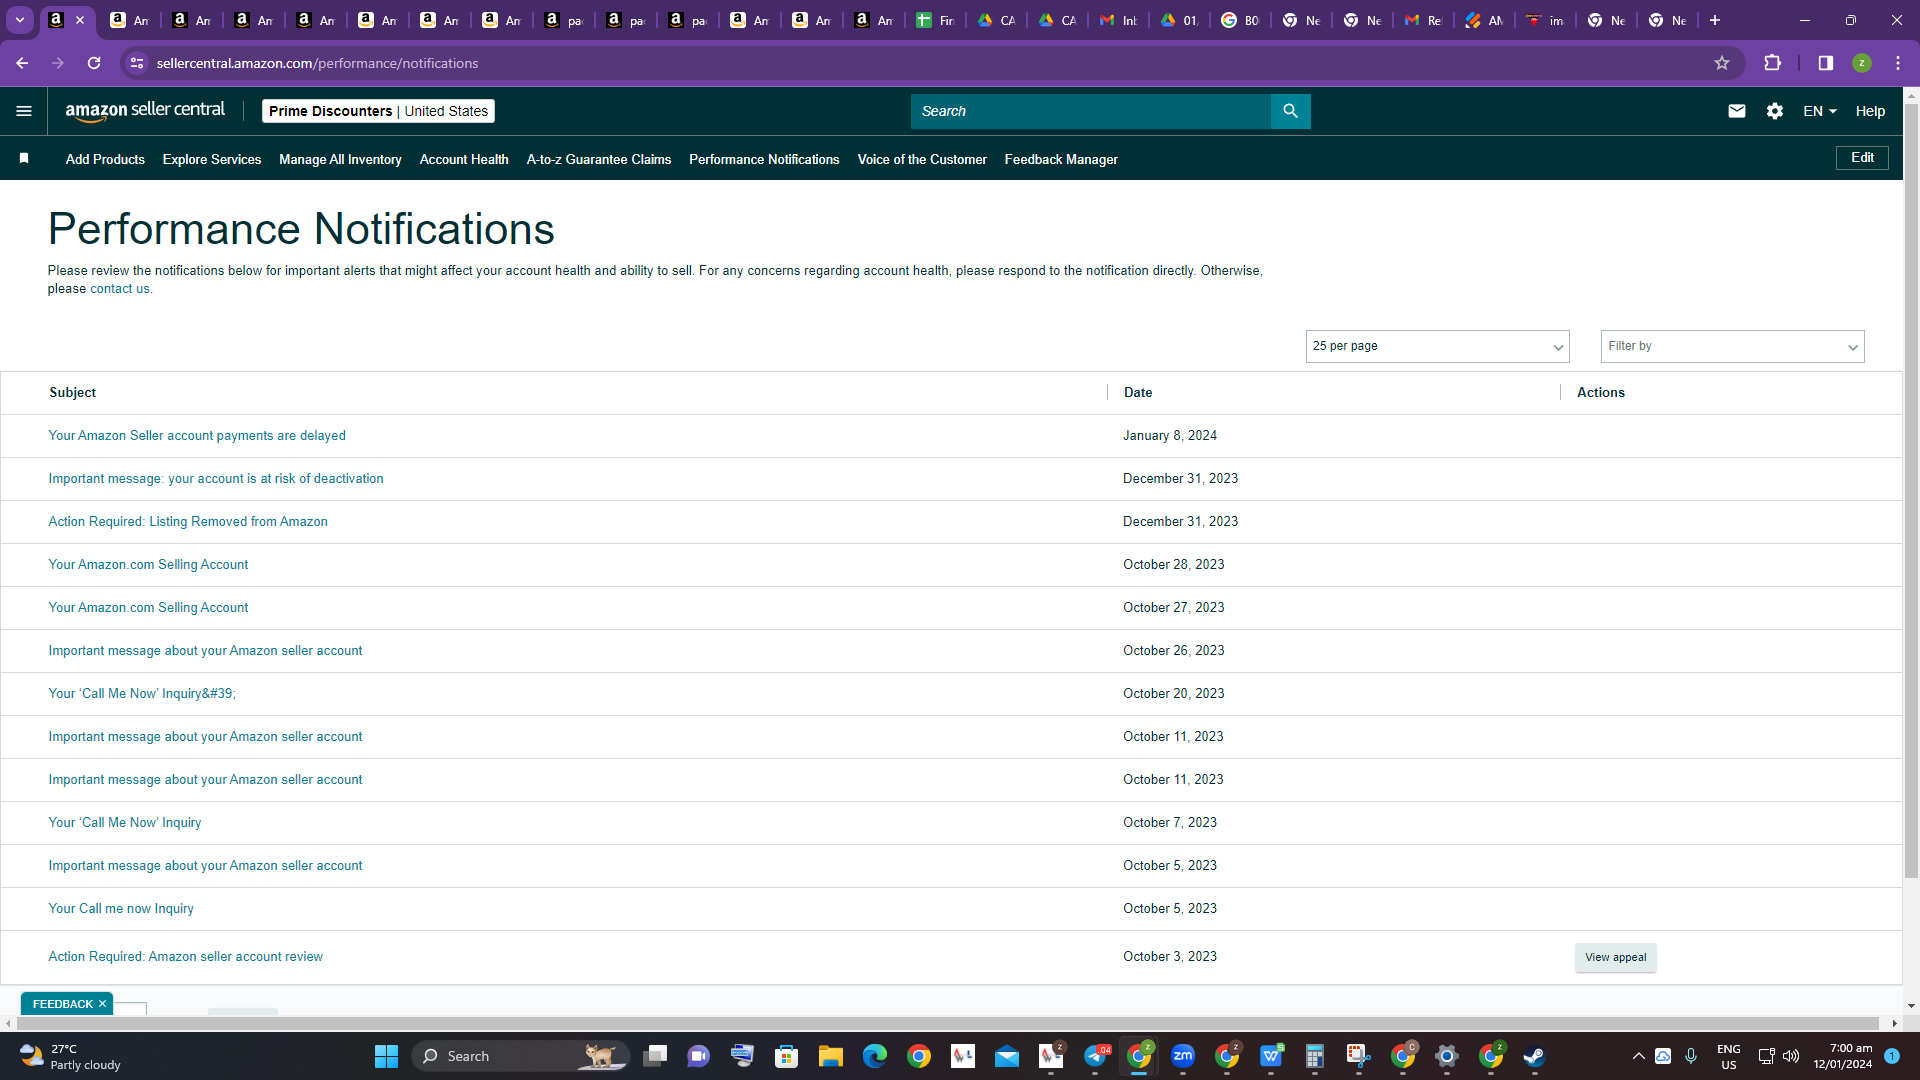The image size is (1920, 1080).
Task: Navigate to Account Health
Action: [464, 159]
